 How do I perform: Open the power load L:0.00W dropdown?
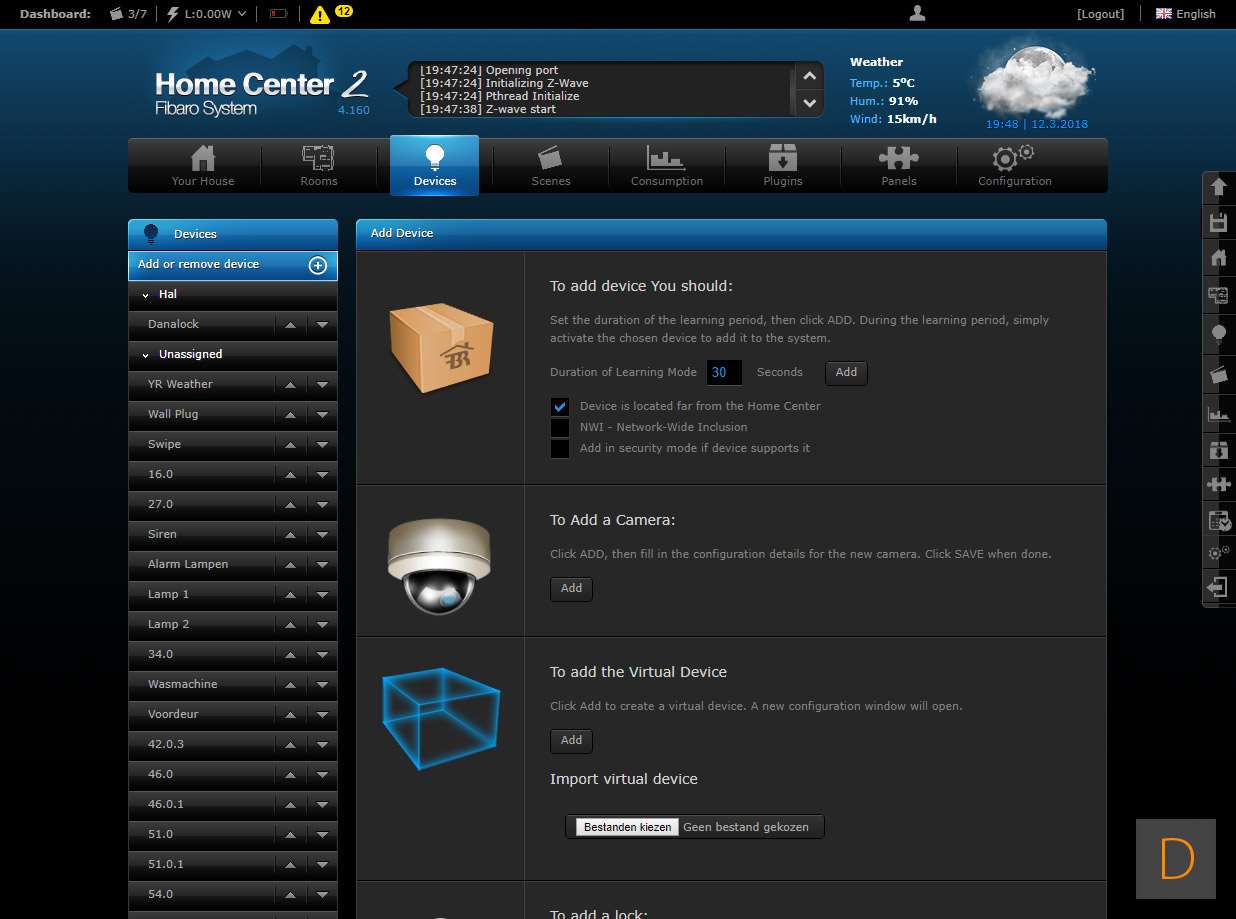[x=206, y=14]
